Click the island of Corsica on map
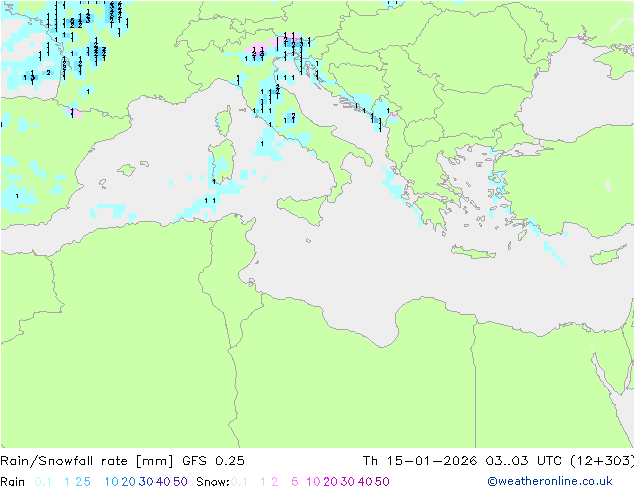Screen dimensions: 634x490 point(224,121)
